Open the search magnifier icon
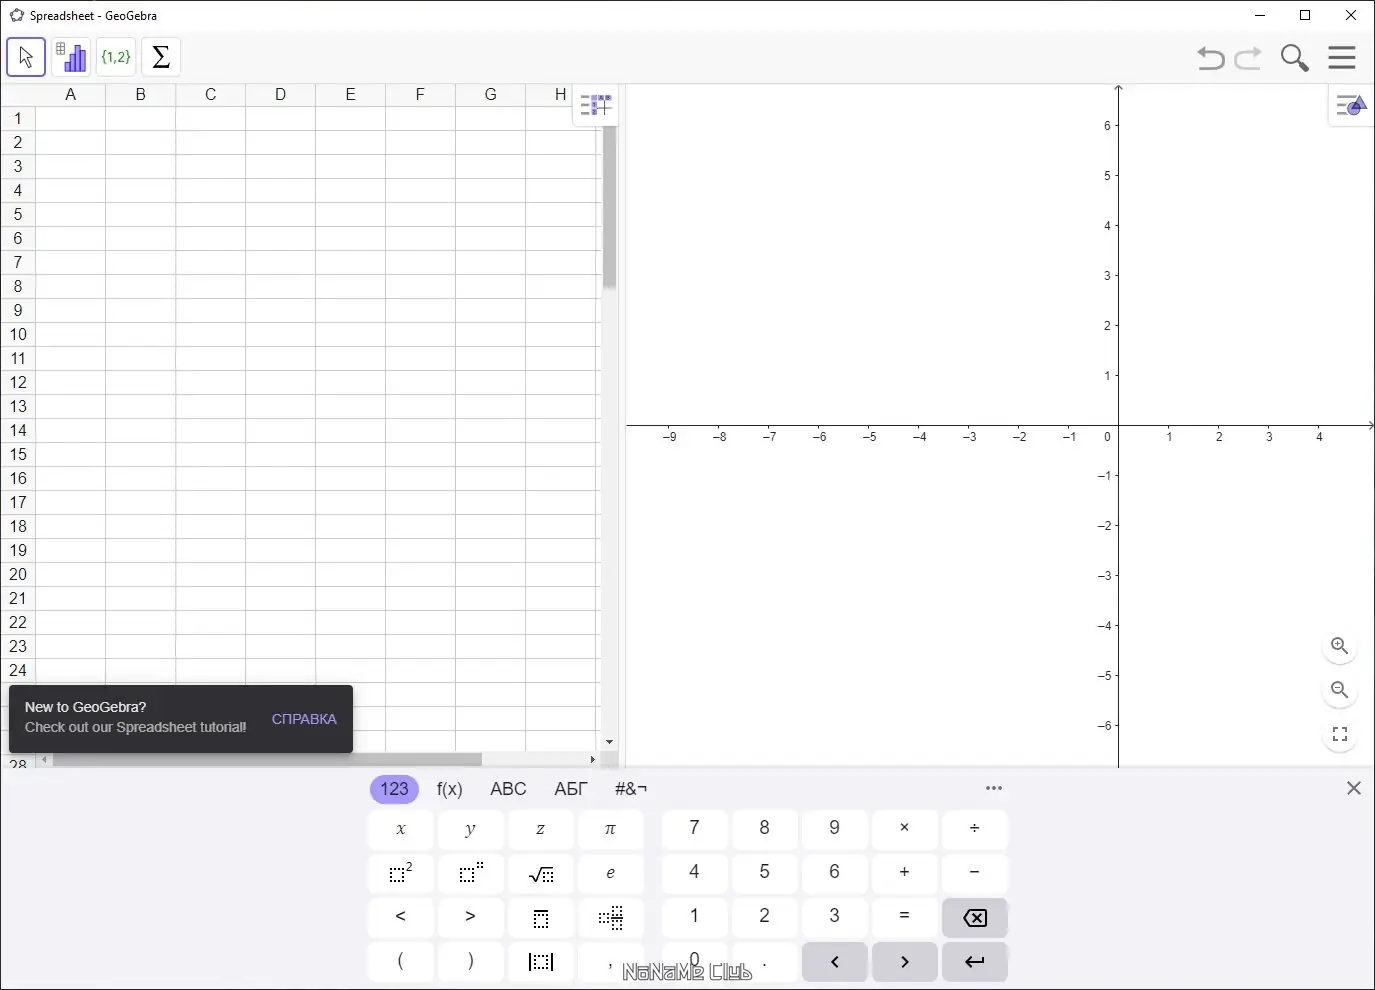This screenshot has height=990, width=1375. coord(1295,58)
